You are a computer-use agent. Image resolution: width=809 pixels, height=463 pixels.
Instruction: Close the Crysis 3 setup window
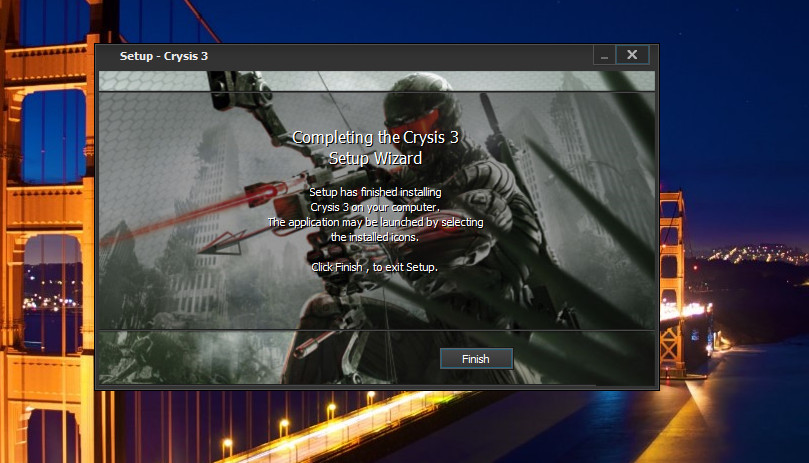click(x=632, y=55)
